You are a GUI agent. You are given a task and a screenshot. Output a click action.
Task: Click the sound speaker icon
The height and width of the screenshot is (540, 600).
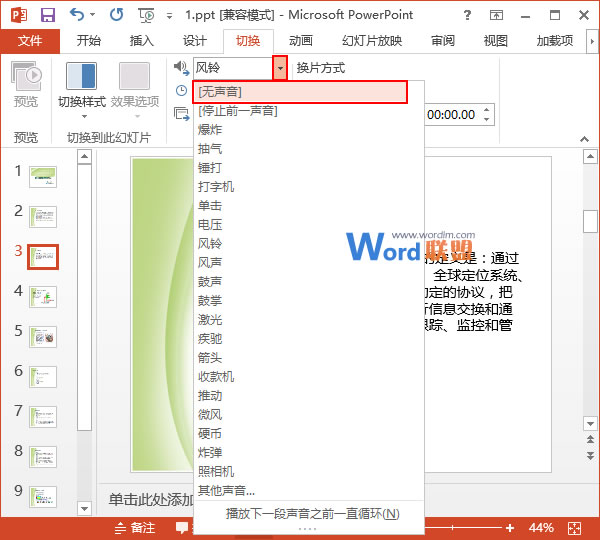(181, 68)
